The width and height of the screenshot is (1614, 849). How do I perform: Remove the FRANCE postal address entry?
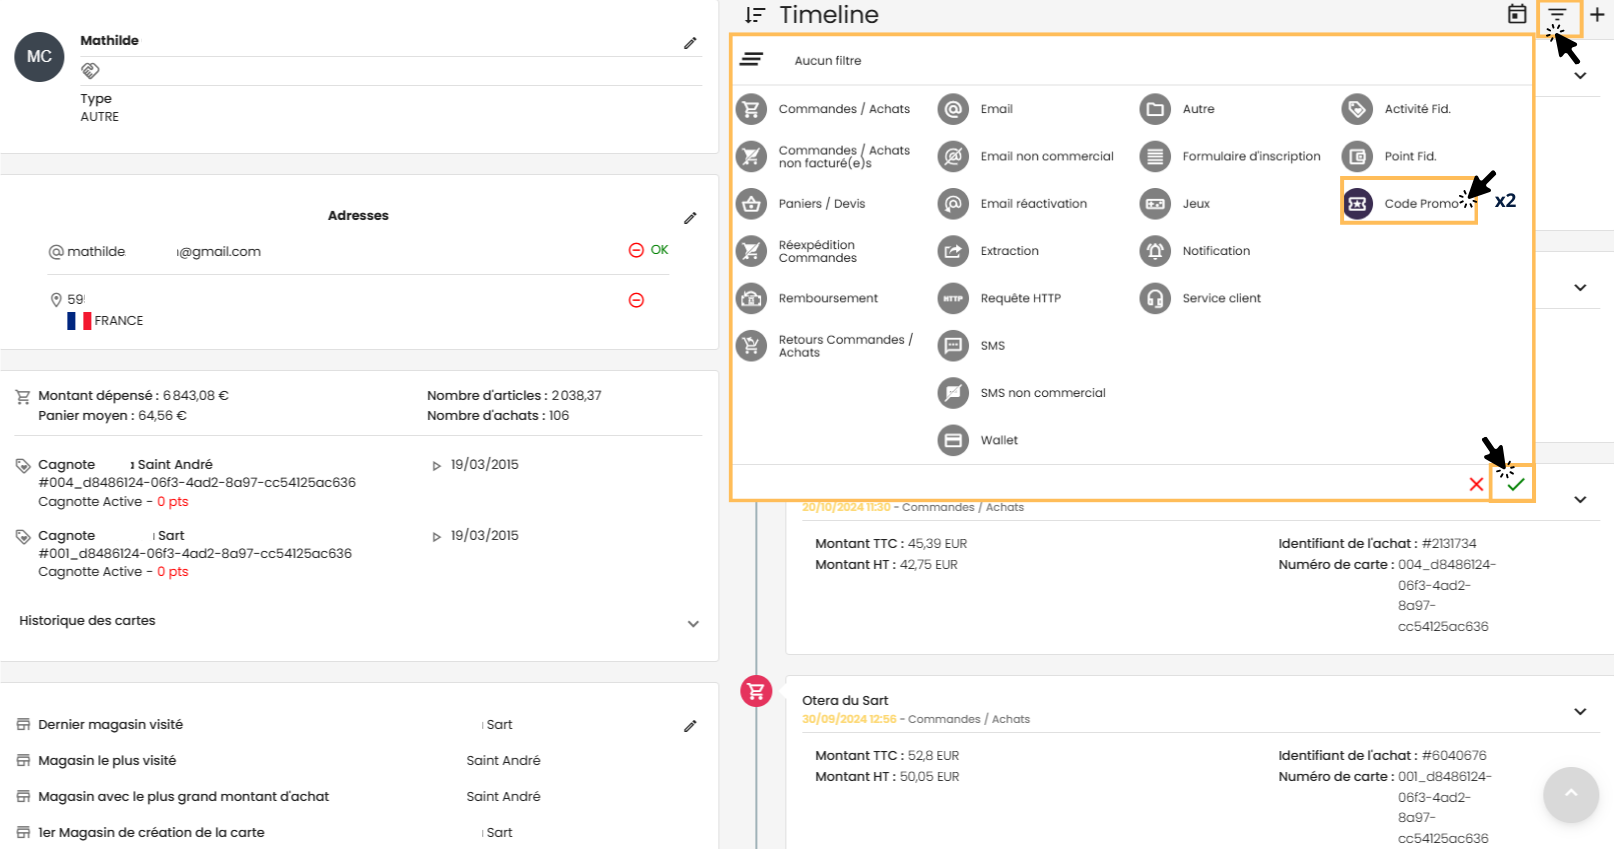click(636, 300)
